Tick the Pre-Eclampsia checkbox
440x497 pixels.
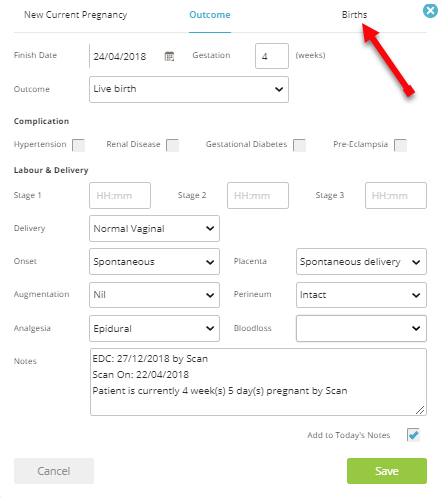400,145
